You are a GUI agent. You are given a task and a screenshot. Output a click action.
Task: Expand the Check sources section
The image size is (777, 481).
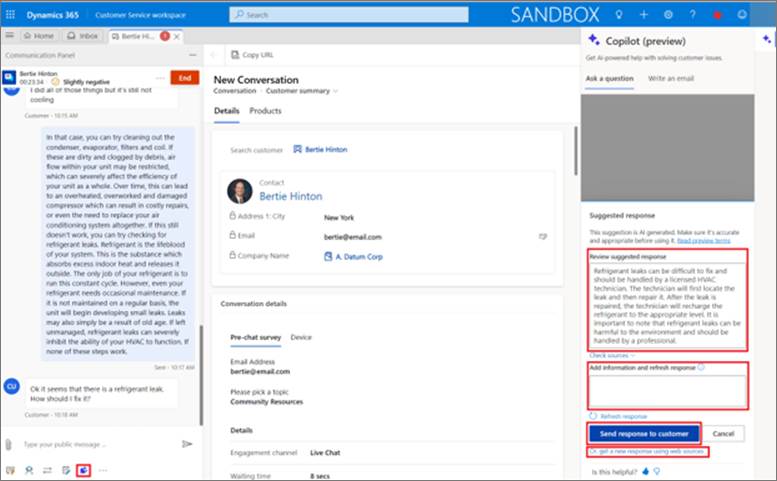pos(611,355)
